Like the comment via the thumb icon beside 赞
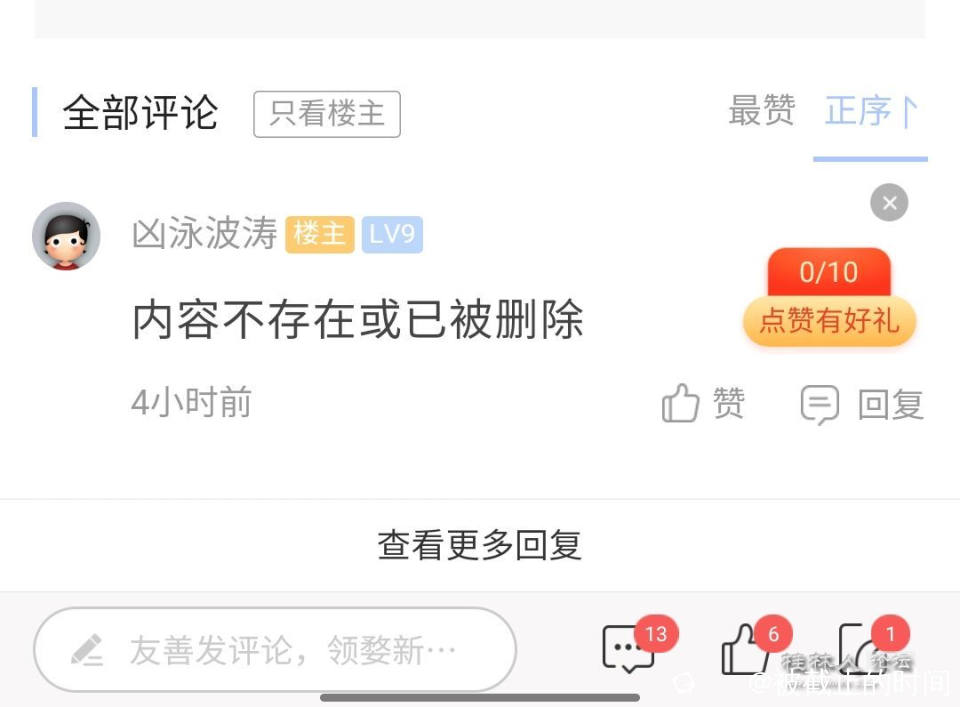The height and width of the screenshot is (707, 960). (x=680, y=403)
